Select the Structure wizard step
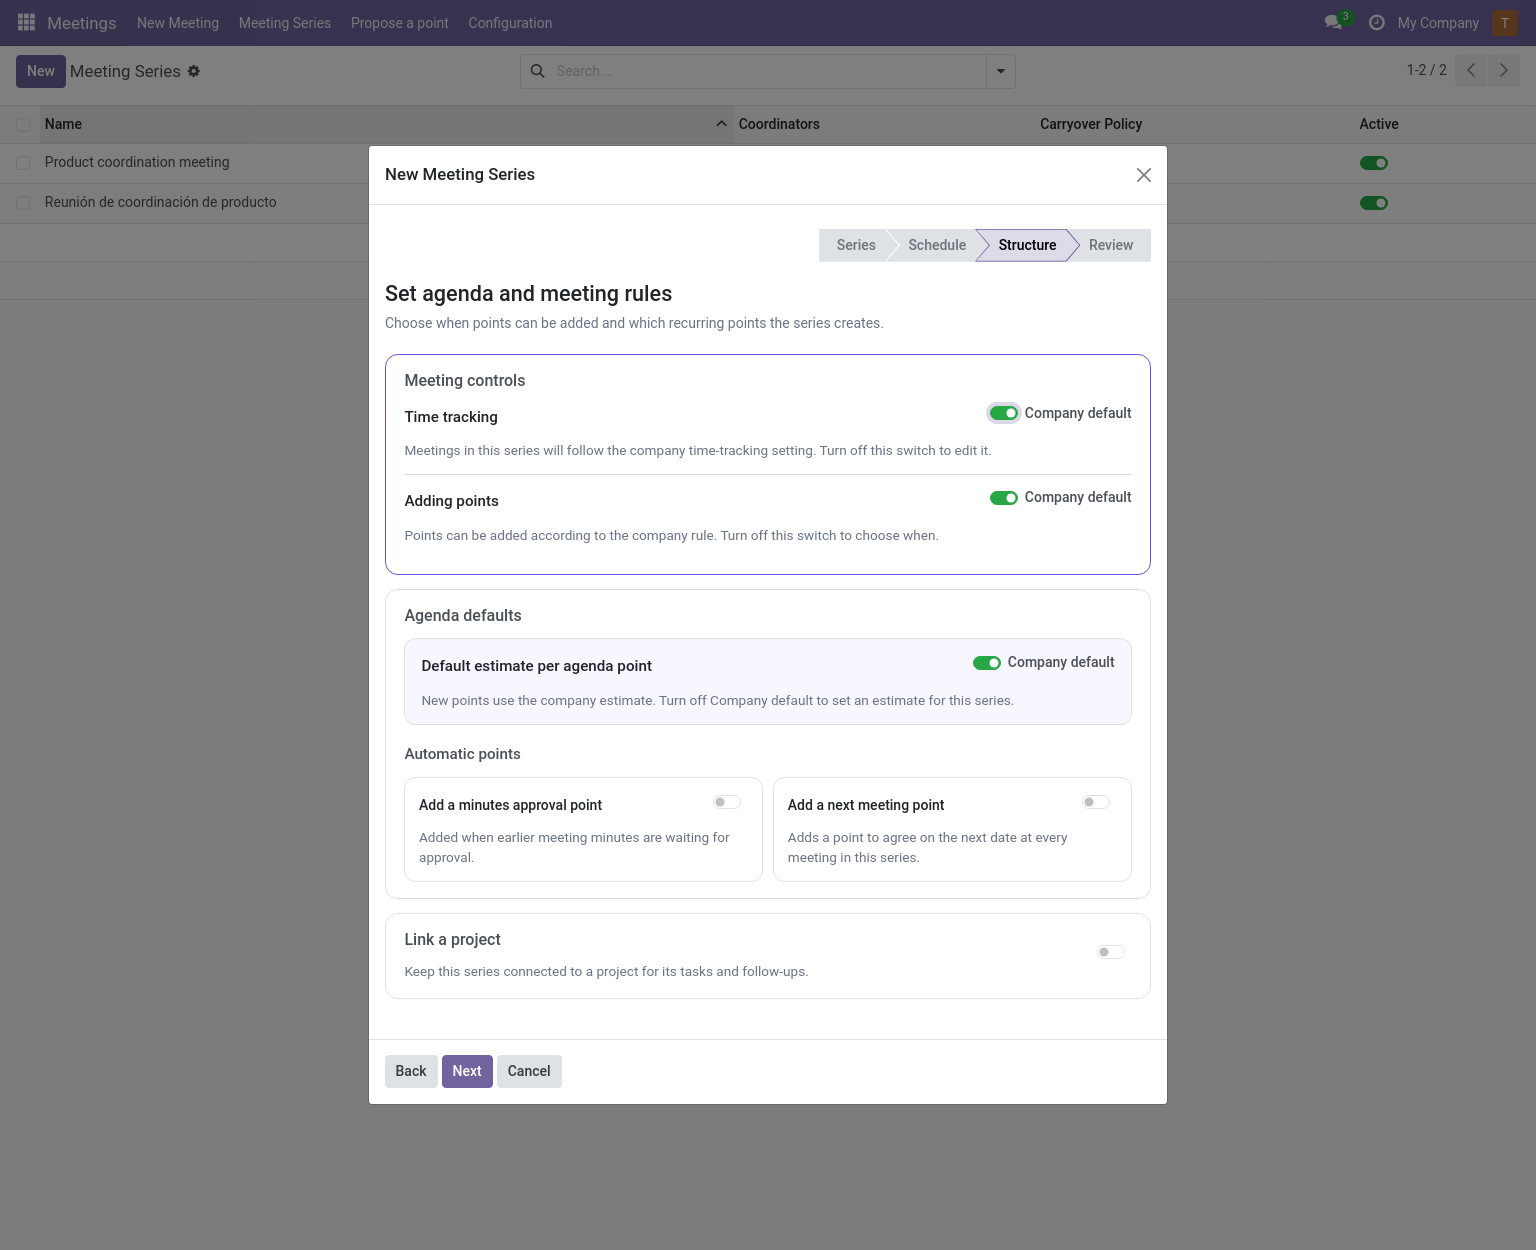This screenshot has height=1250, width=1536. (x=1027, y=245)
